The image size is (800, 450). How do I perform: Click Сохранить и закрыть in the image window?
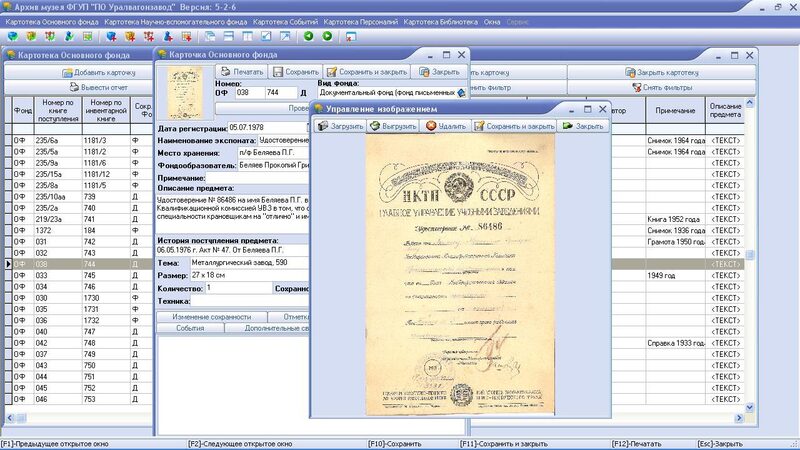tap(514, 126)
